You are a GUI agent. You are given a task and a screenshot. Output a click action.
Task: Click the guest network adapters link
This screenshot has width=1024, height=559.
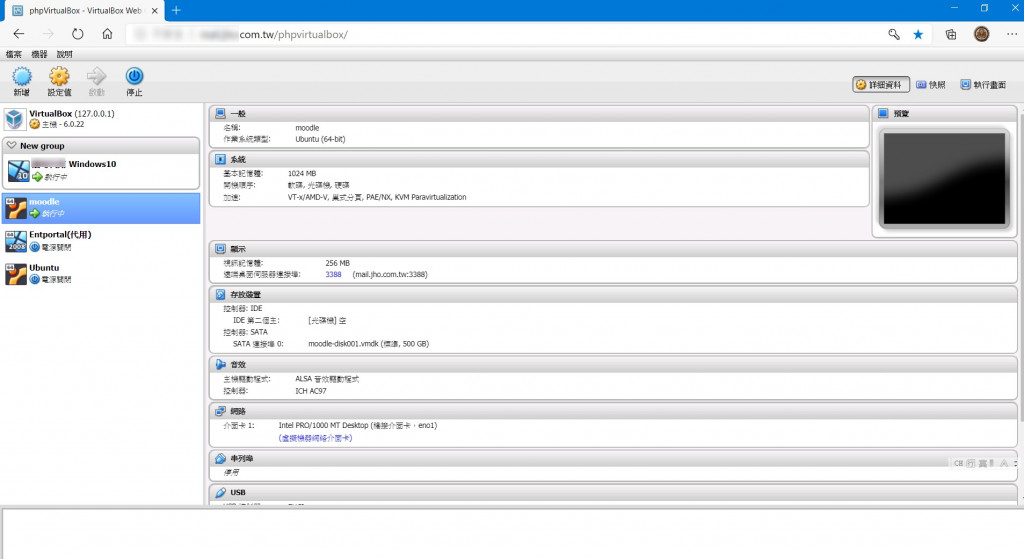tap(315, 438)
